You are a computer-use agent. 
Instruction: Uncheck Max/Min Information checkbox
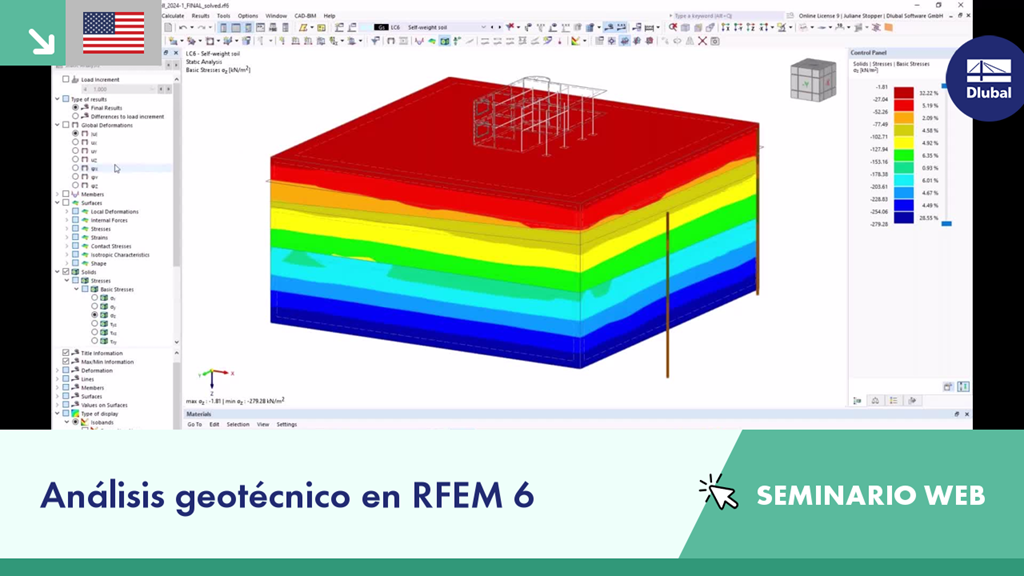(x=65, y=361)
